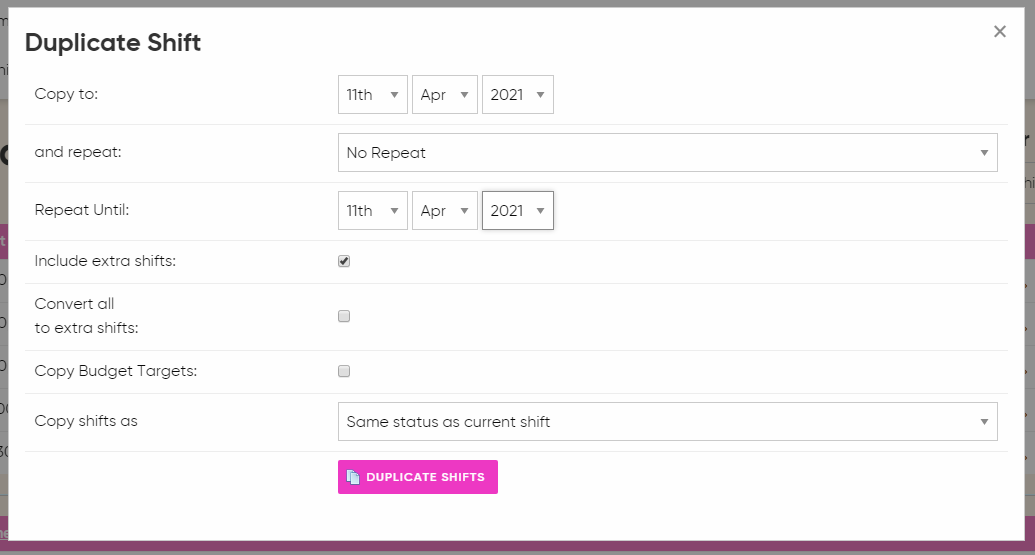Click the Repeat Until label

pos(82,210)
